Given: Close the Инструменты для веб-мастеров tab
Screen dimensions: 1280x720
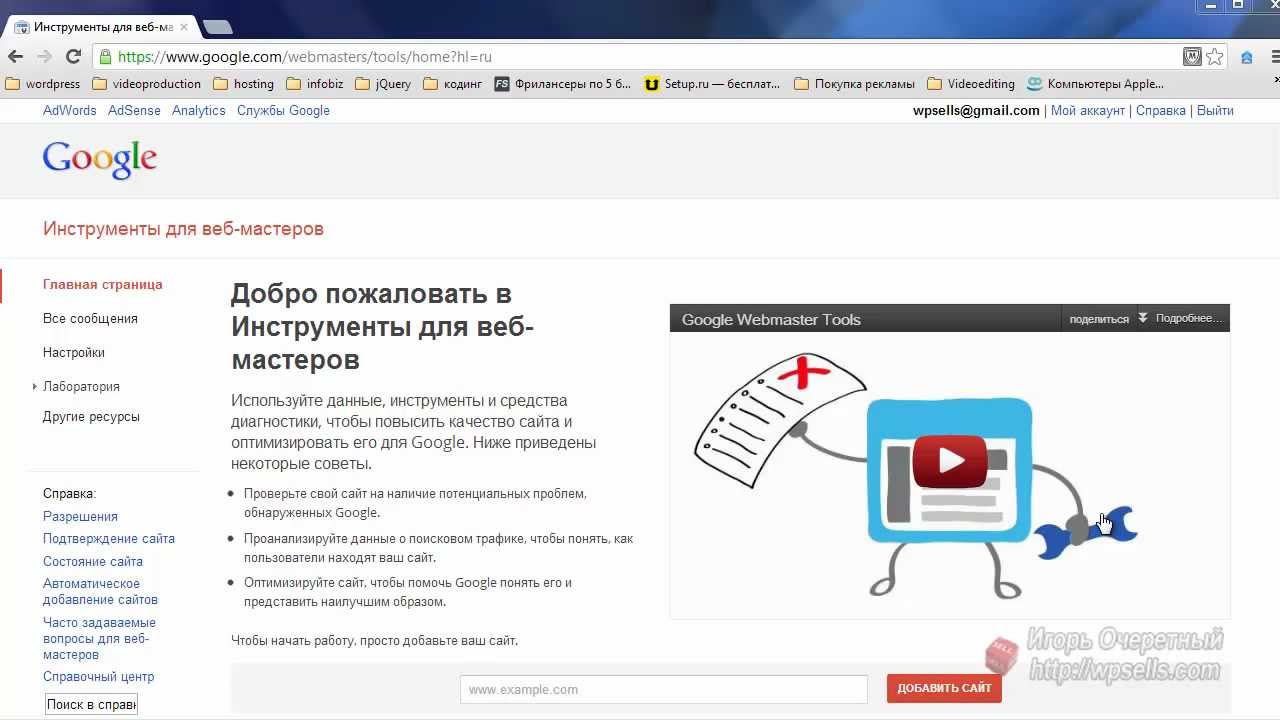Looking at the screenshot, I should (x=184, y=27).
